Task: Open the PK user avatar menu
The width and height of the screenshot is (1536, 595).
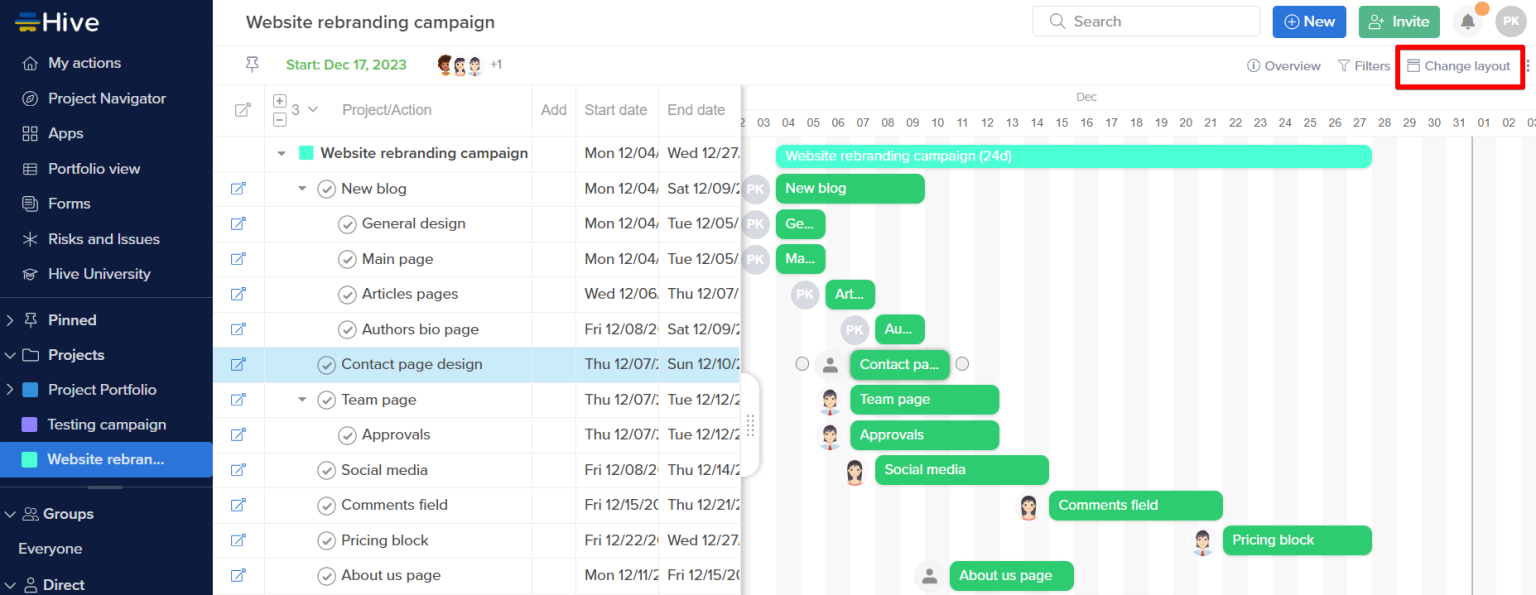Action: point(1510,22)
